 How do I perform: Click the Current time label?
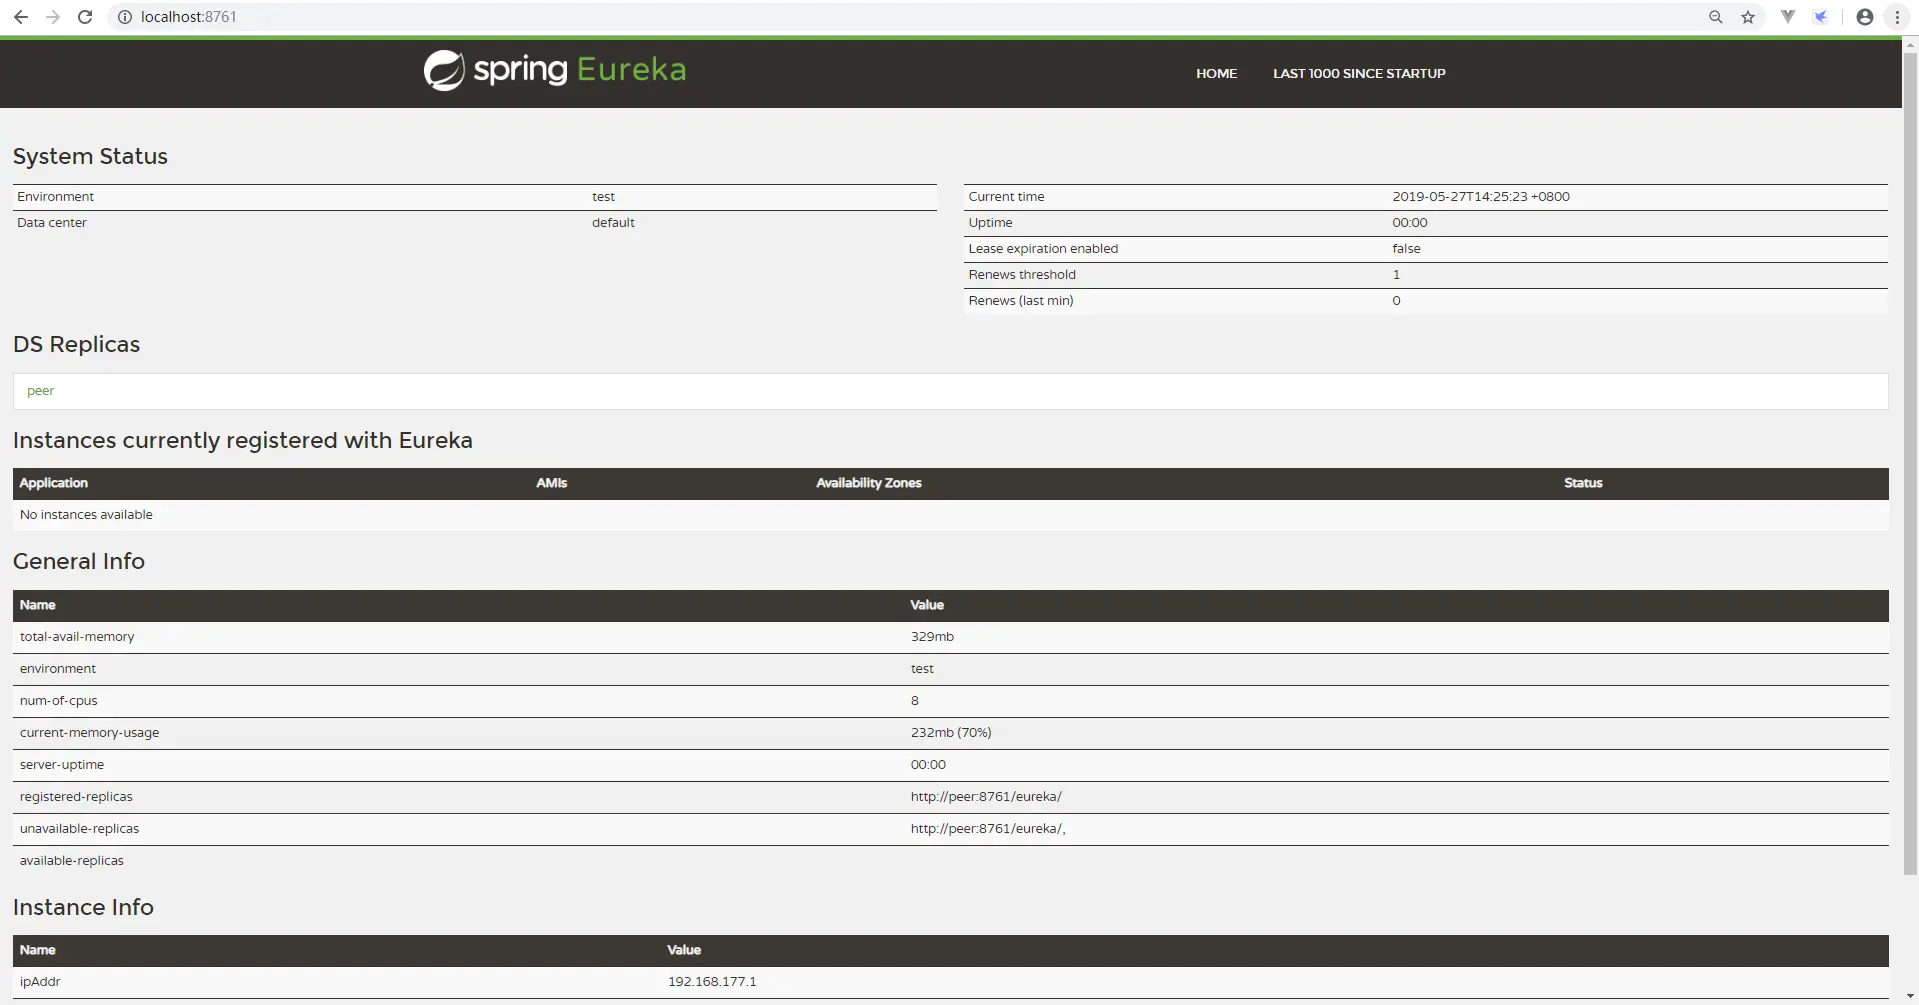tap(1006, 197)
